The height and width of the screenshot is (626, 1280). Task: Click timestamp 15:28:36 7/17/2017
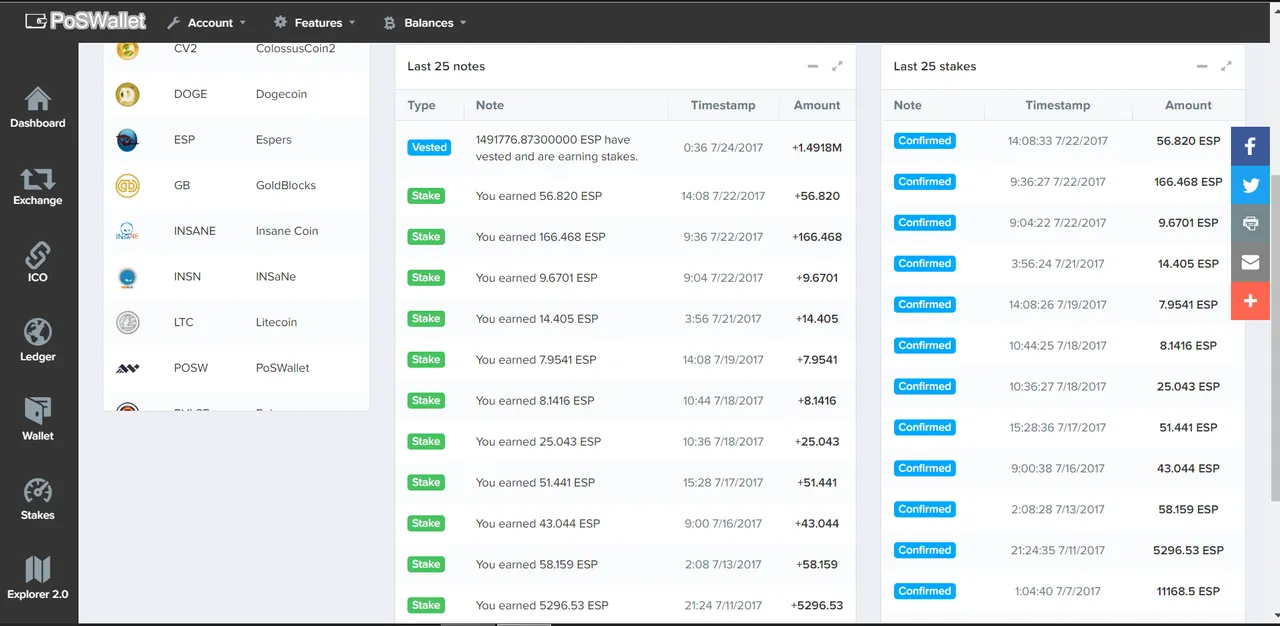pyautogui.click(x=1057, y=427)
